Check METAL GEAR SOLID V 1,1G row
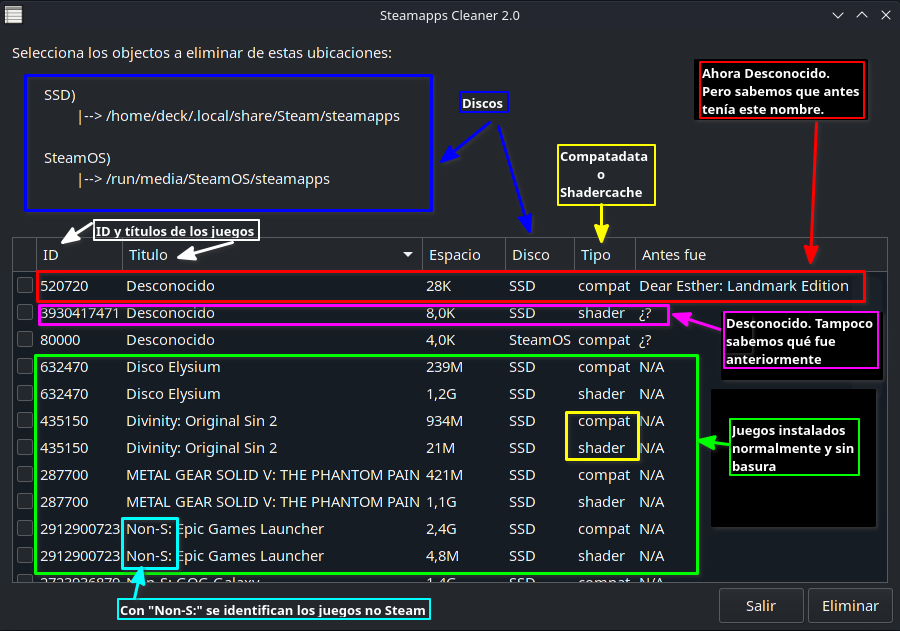900x631 pixels. [x=25, y=501]
